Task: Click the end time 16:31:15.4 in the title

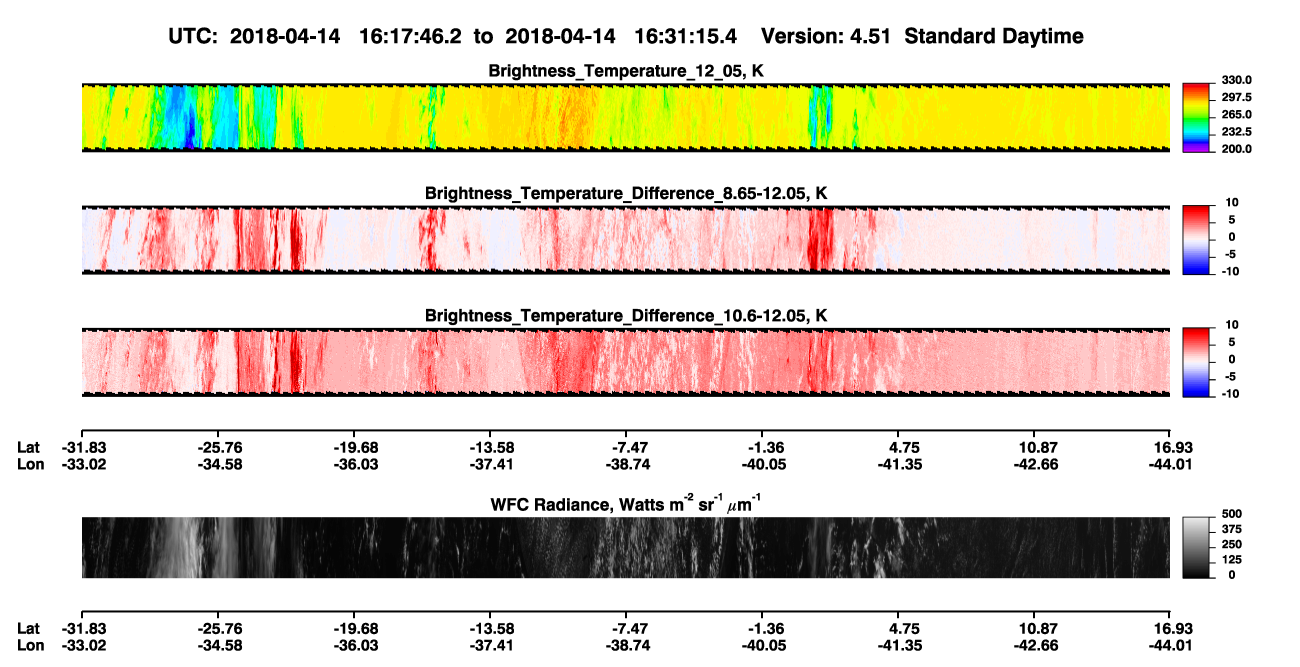Action: (x=685, y=36)
